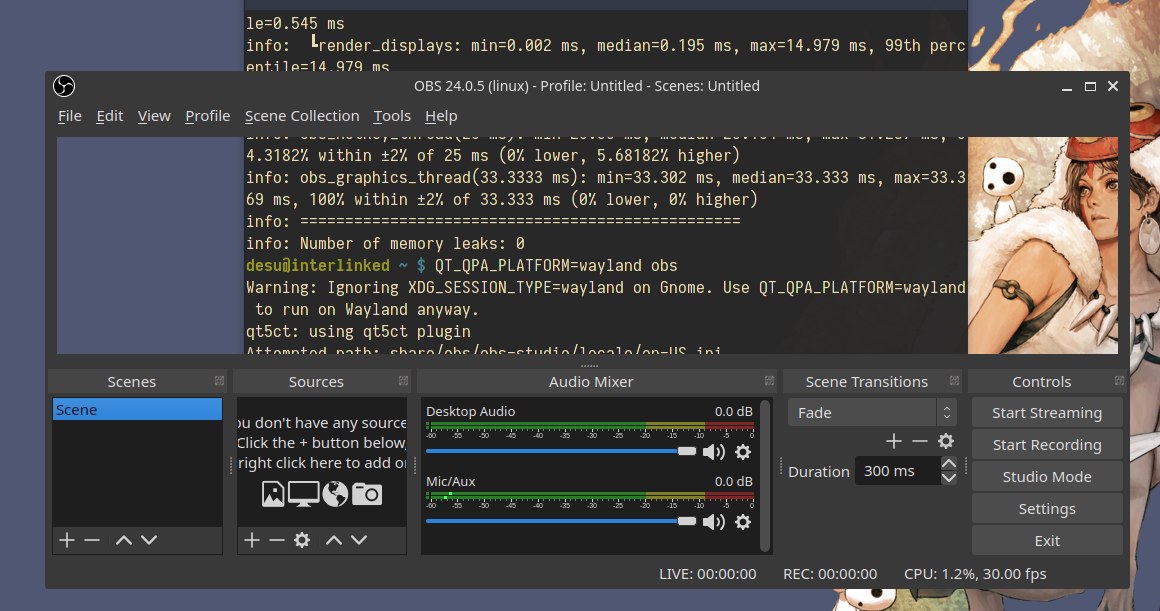Undock the Audio Mixer panel

[x=769, y=381]
